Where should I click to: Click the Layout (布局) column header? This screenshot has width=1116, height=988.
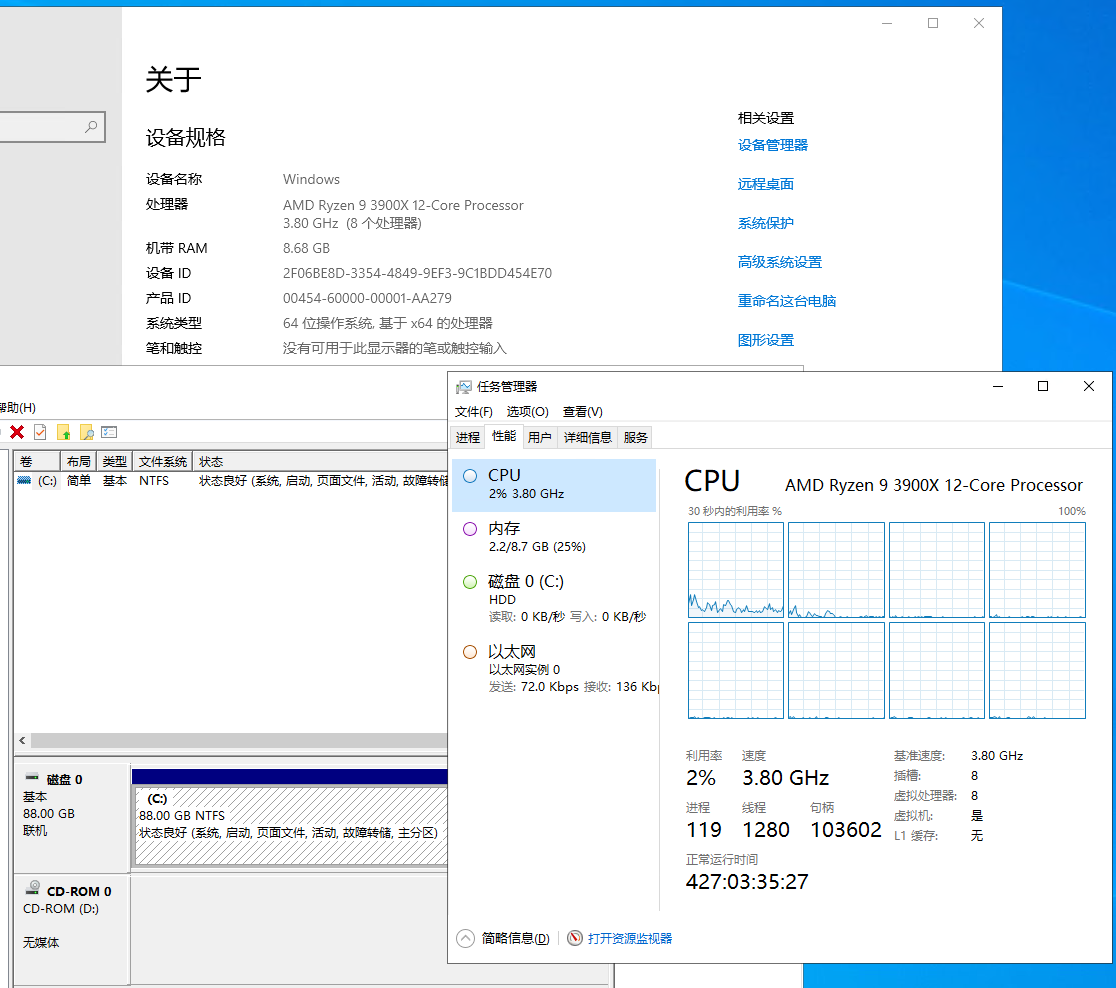pos(78,461)
